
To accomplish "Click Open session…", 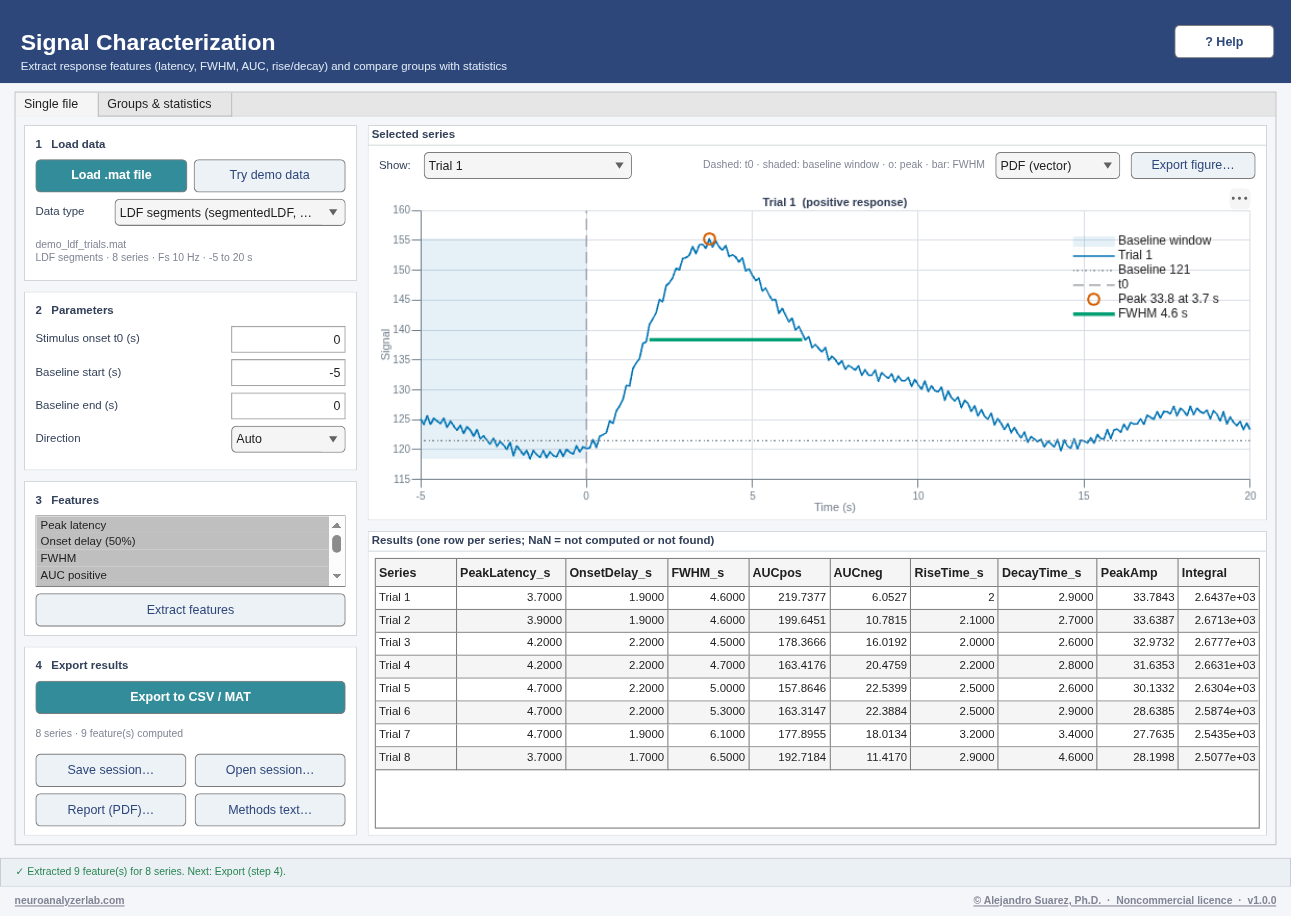I will pos(270,770).
